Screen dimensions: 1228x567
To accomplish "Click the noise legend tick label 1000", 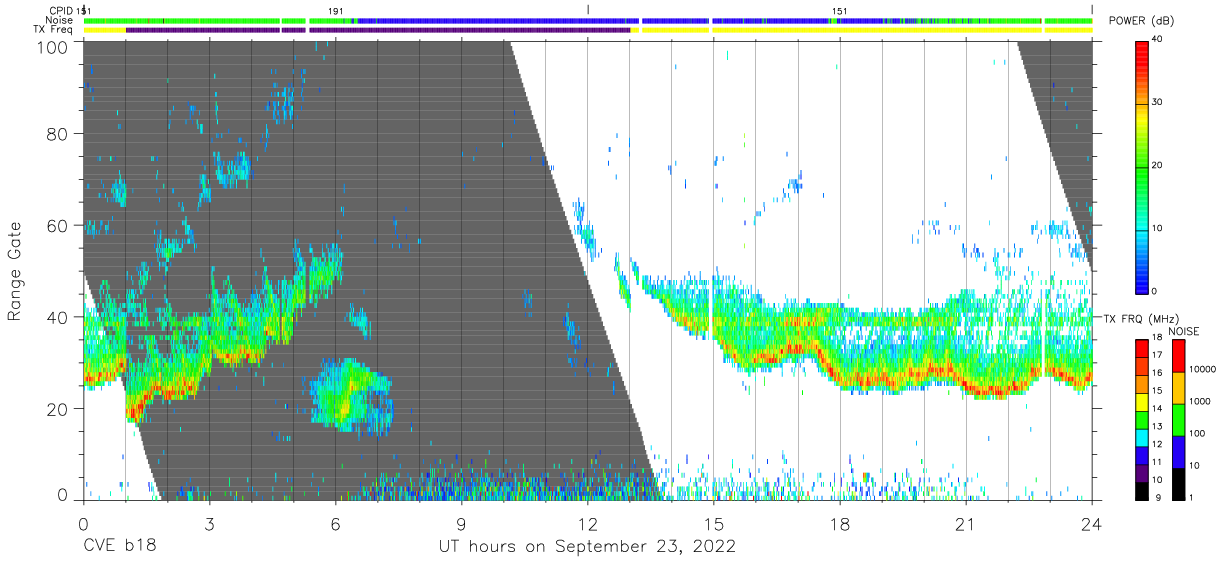I will coord(1200,402).
